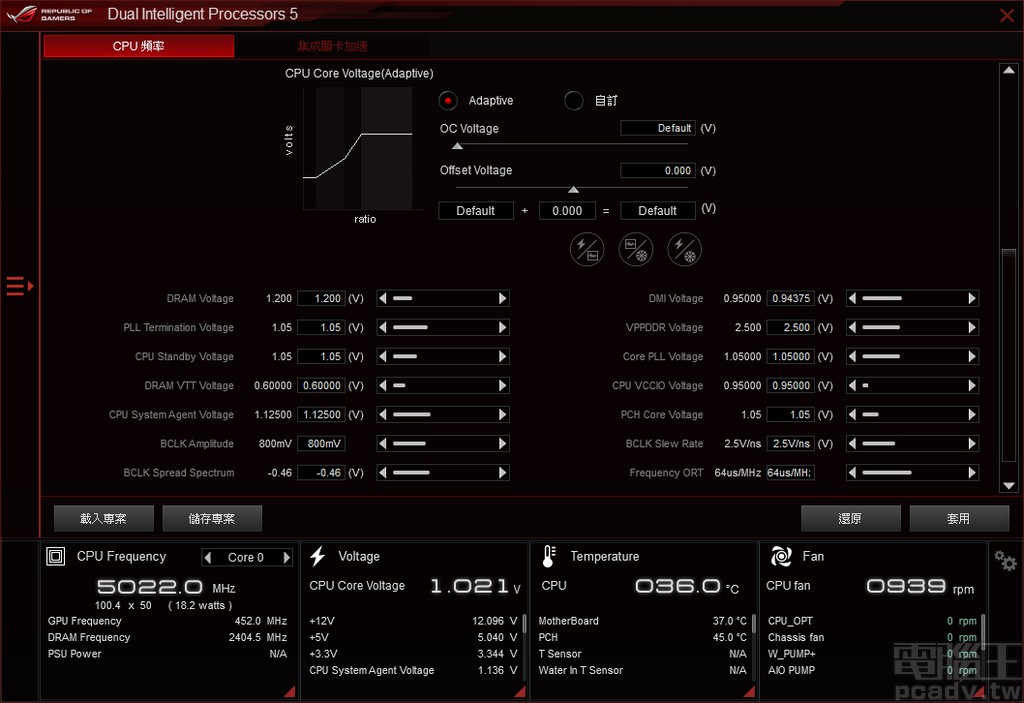The image size is (1024, 703).
Task: Click the Fan panel icon
Action: point(780,557)
